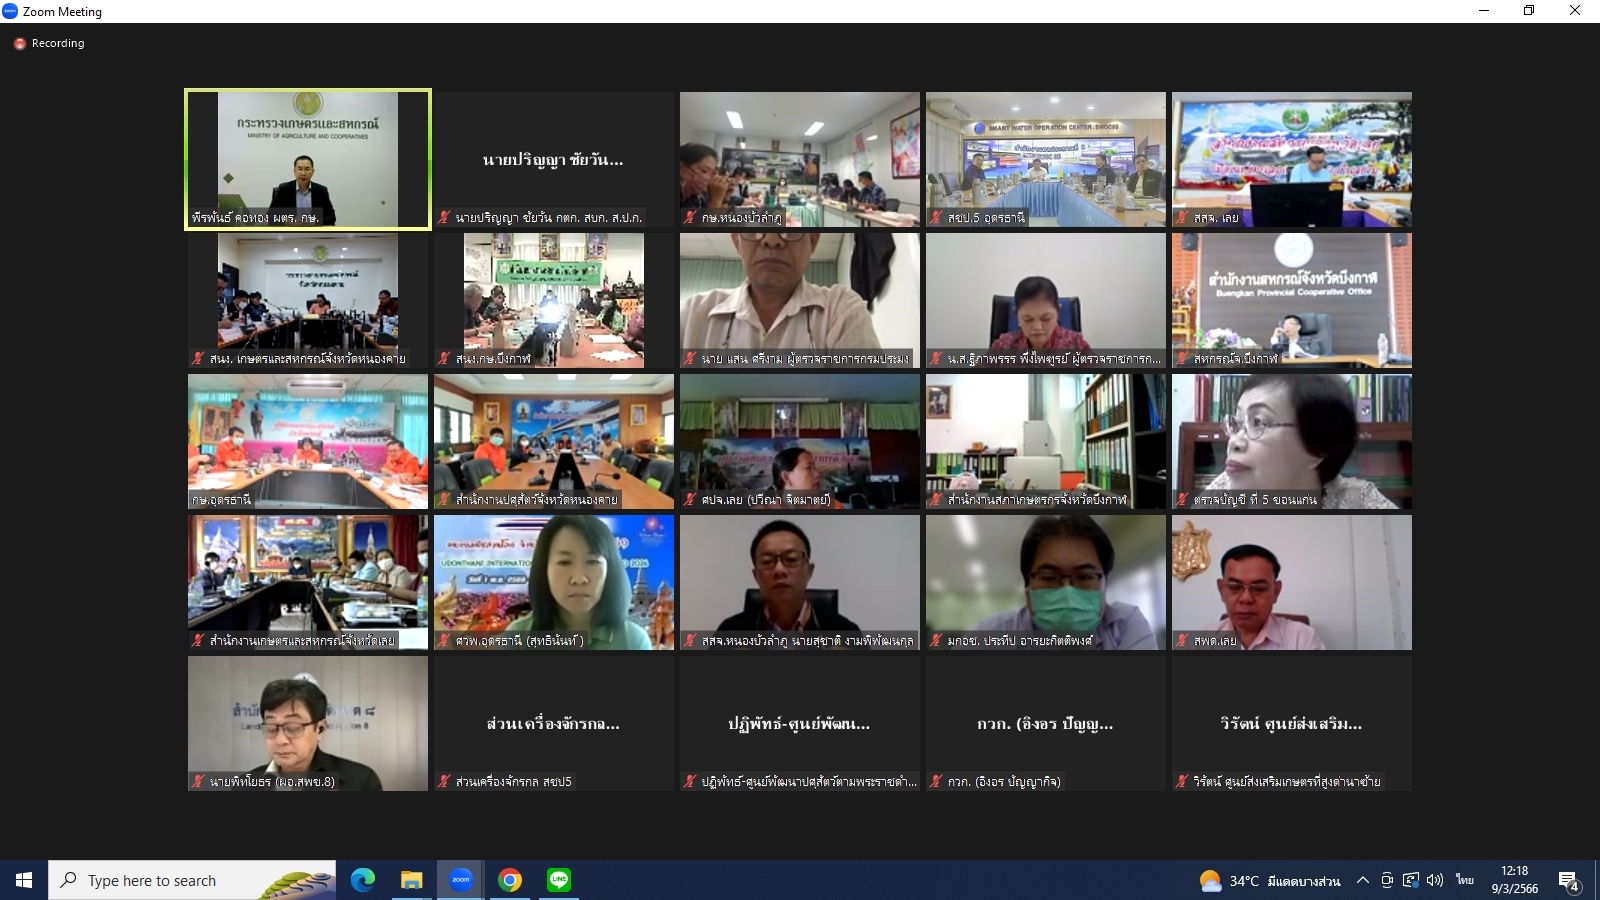This screenshot has height=900, width=1600.
Task: Click muted mic icon on กษ.หนองบัวลำภู tile
Action: [690, 217]
